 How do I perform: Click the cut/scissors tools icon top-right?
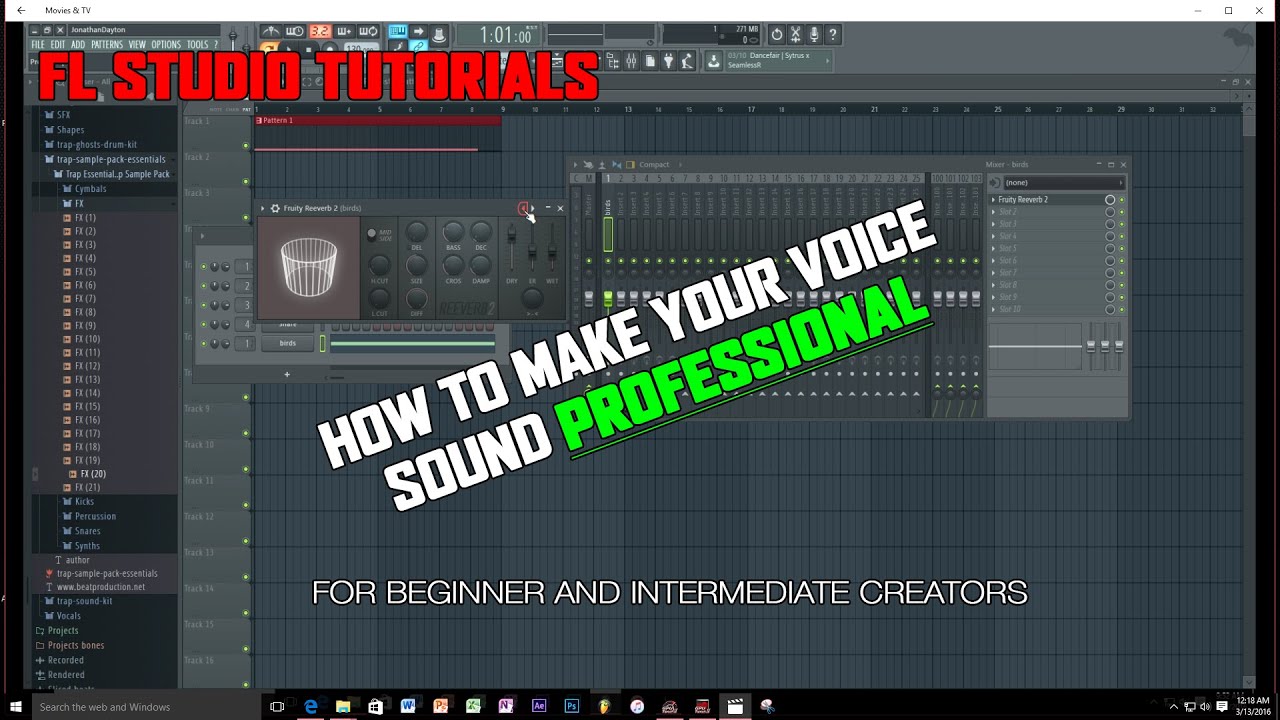coord(796,35)
